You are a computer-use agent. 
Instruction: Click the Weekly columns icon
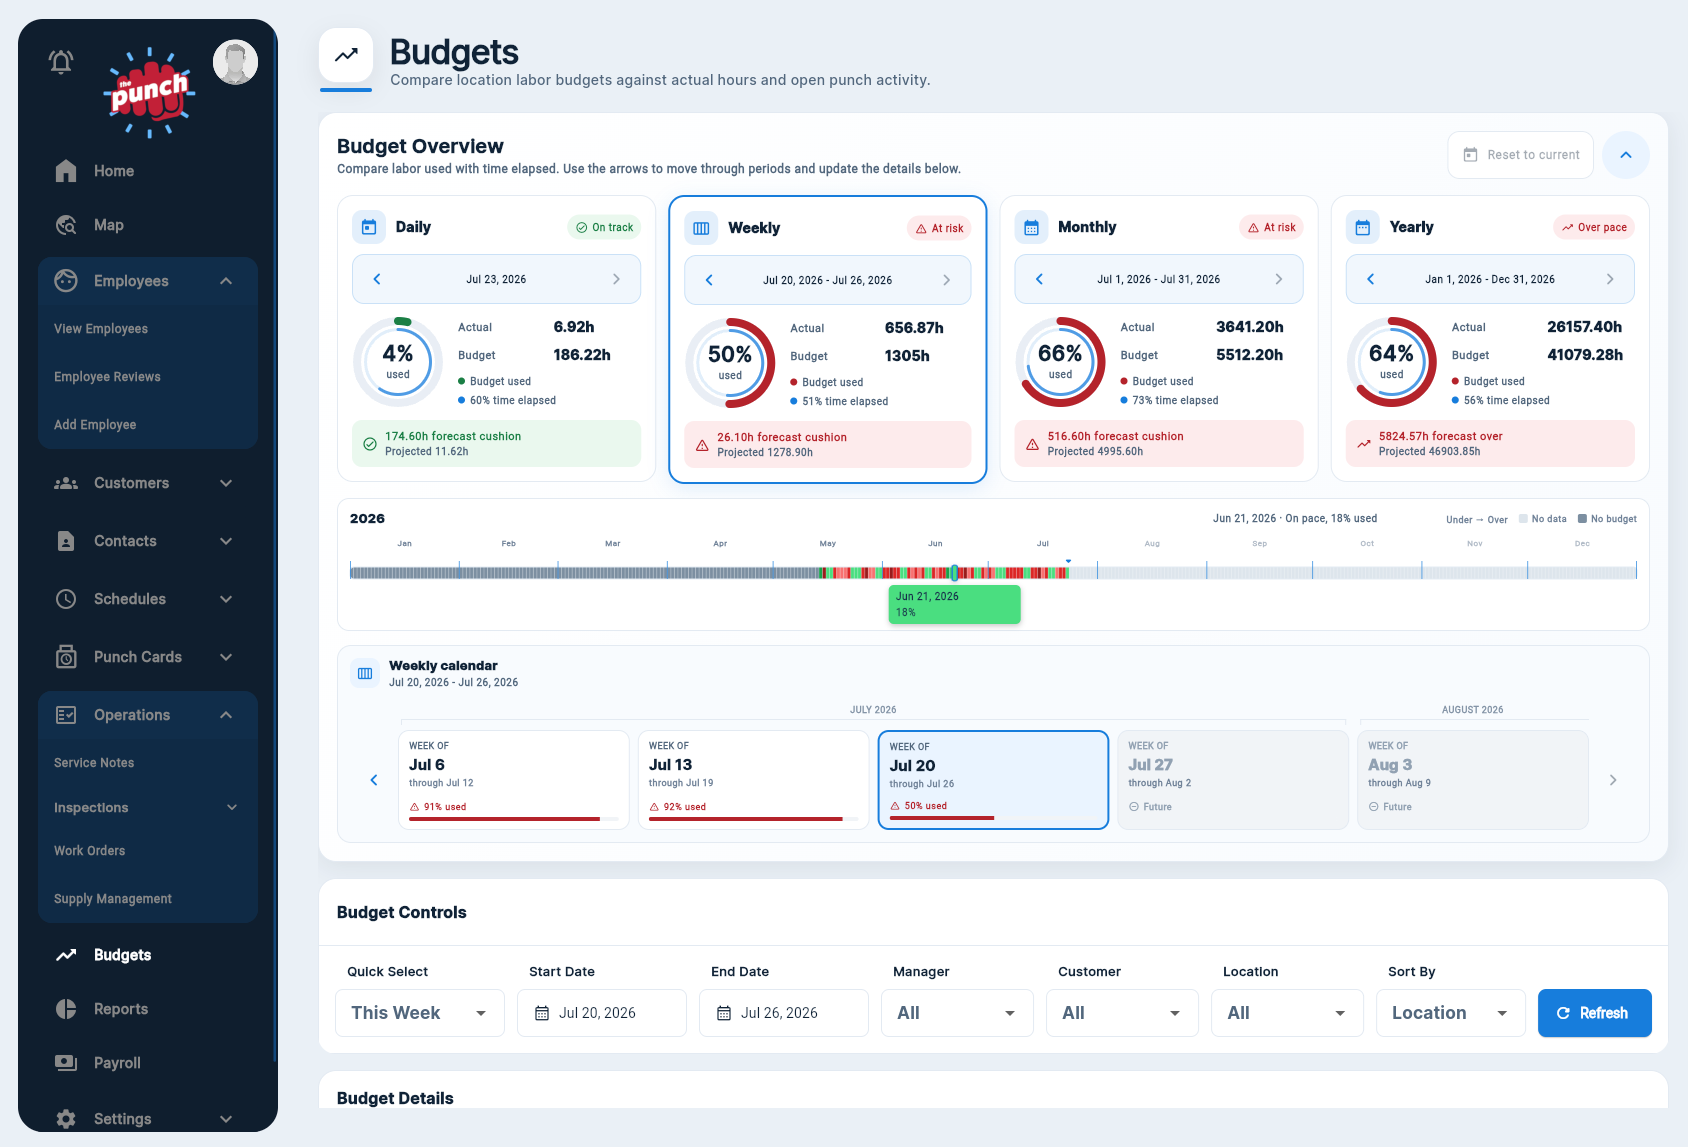pyautogui.click(x=701, y=228)
